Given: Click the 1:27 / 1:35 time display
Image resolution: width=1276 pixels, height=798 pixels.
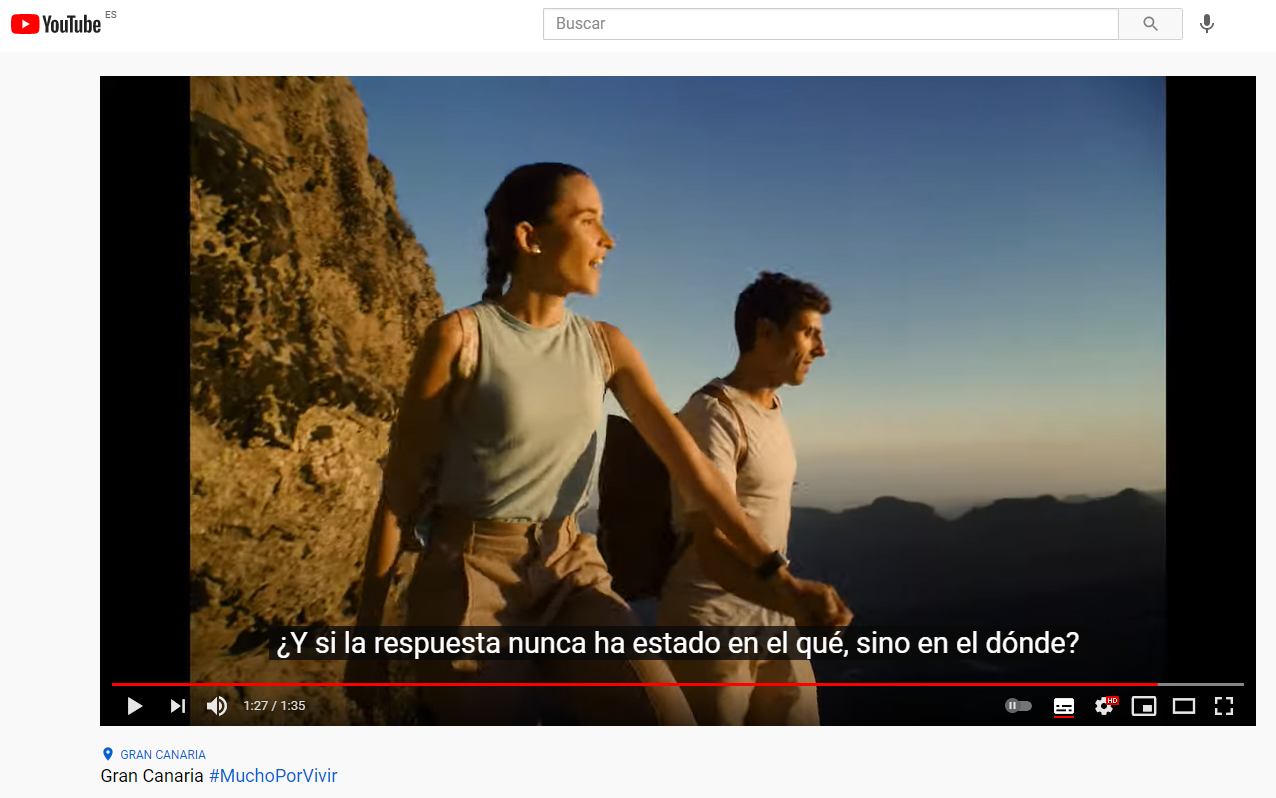Looking at the screenshot, I should pos(274,706).
